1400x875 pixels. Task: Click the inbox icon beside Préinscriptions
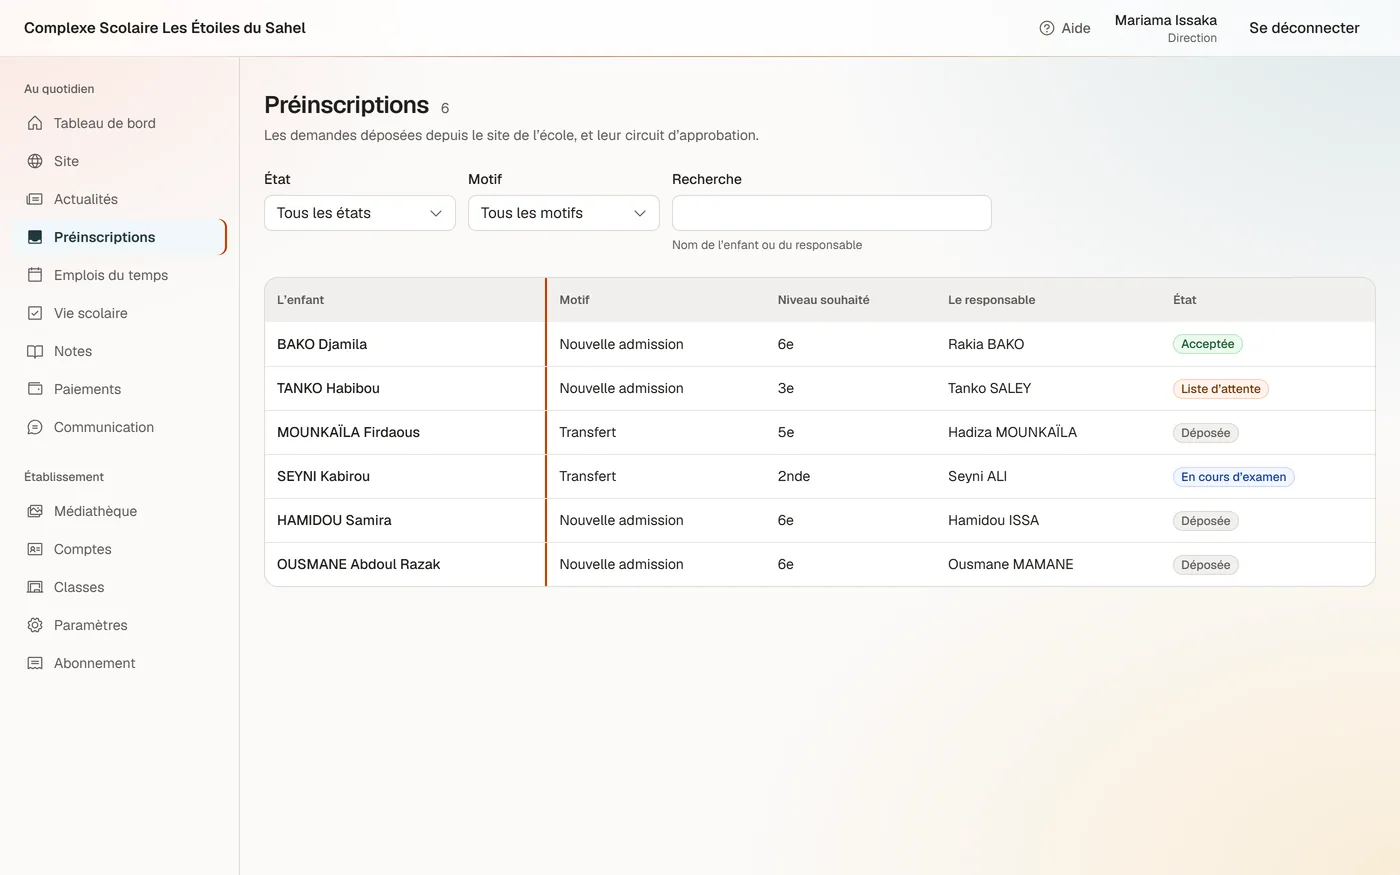(x=35, y=237)
